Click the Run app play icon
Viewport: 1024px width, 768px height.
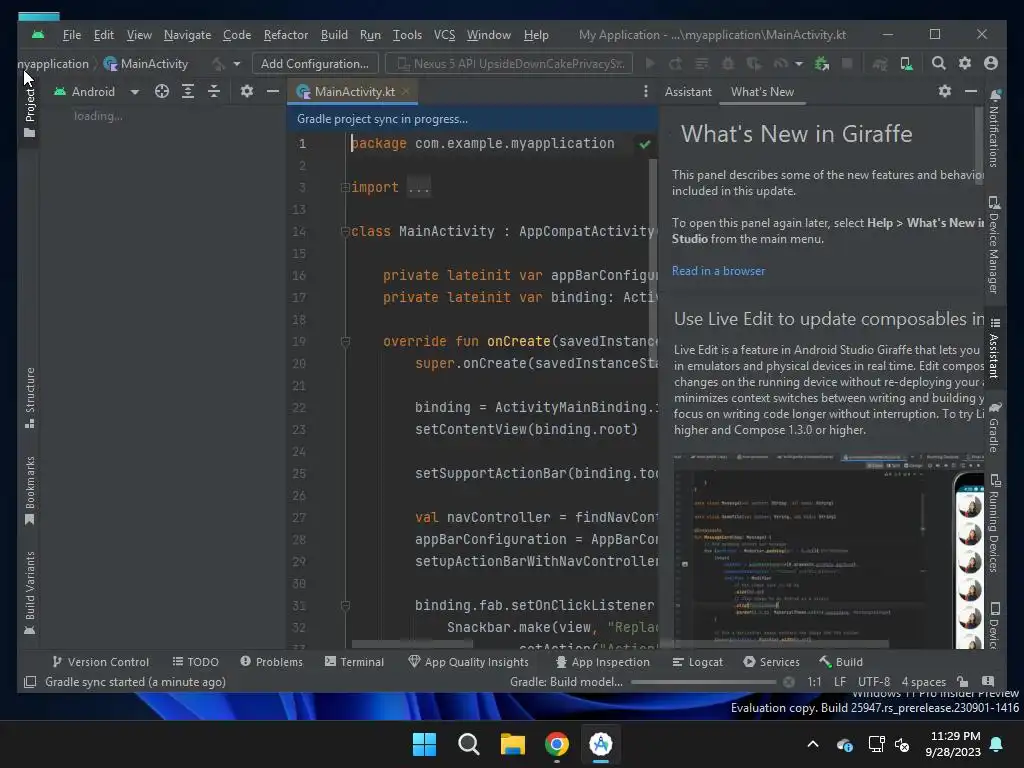[650, 63]
